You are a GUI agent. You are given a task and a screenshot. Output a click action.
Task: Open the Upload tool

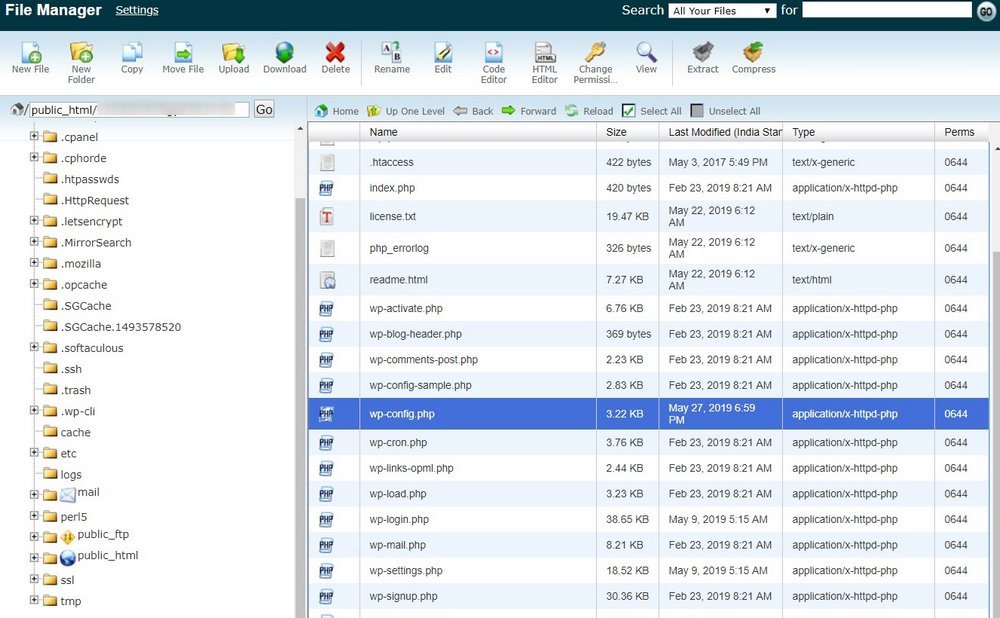233,58
